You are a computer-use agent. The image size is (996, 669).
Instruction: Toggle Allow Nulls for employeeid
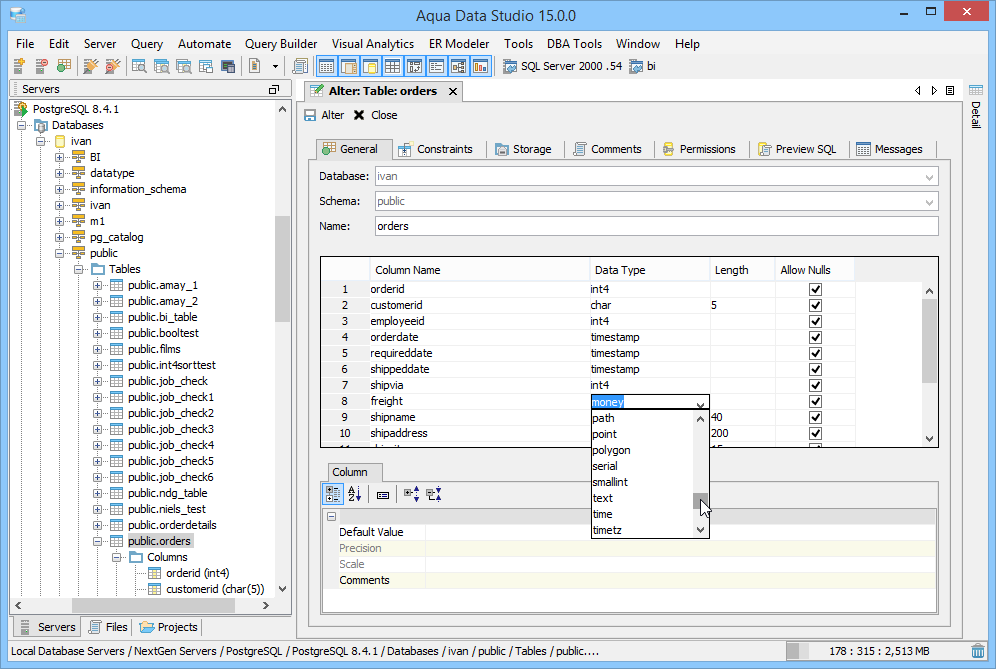pyautogui.click(x=816, y=321)
